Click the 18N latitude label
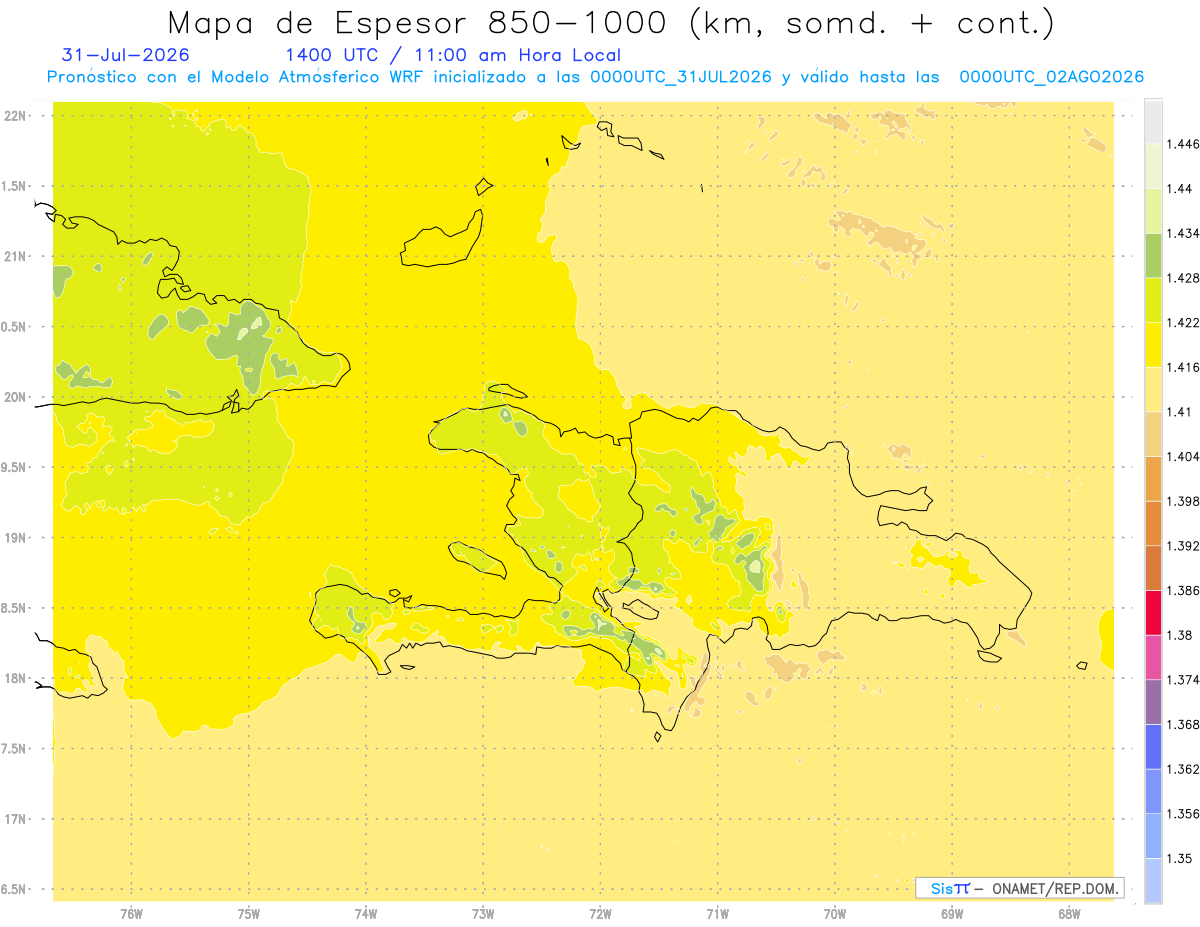Viewport: 1200px width, 927px height. tap(15, 678)
